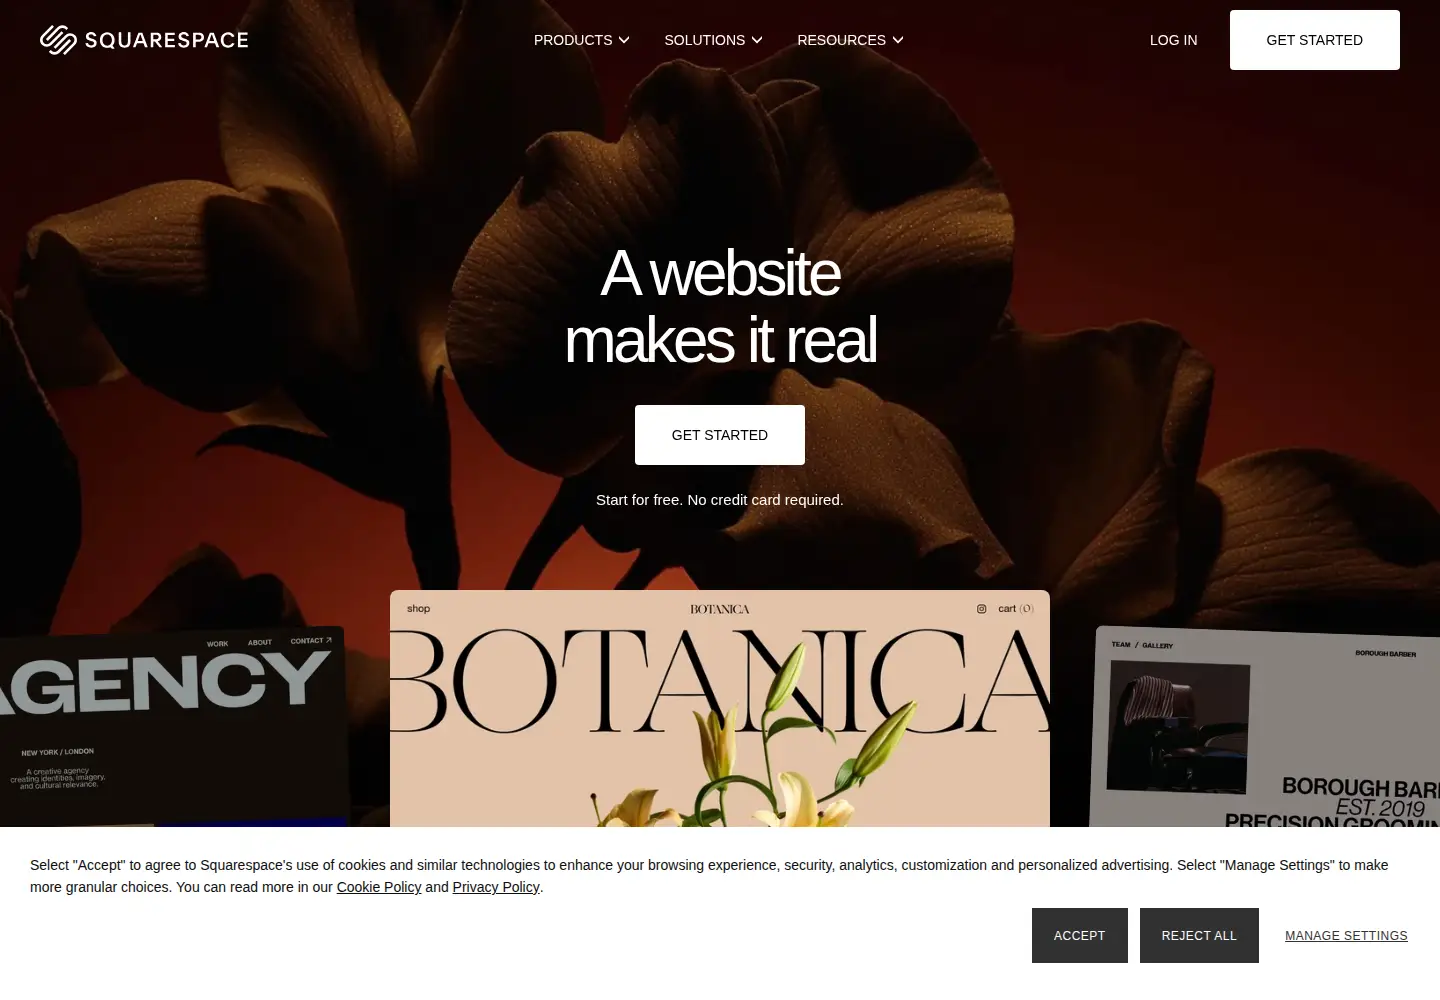Expand the Products dropdown chevron

pos(624,40)
